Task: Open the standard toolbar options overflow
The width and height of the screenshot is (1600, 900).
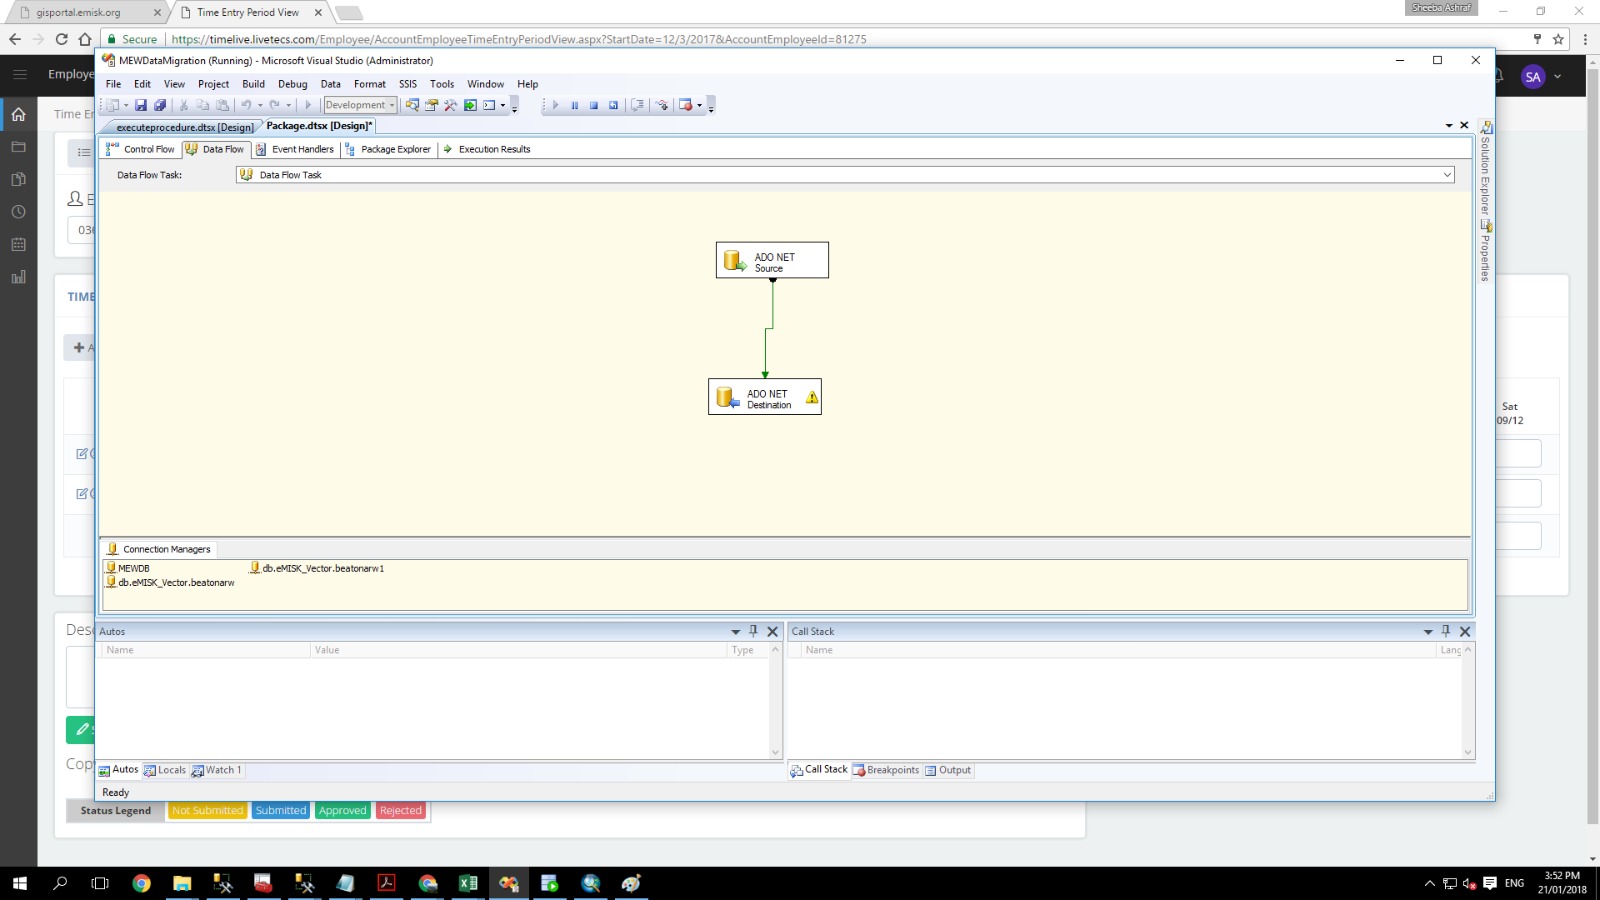Action: pyautogui.click(x=515, y=106)
